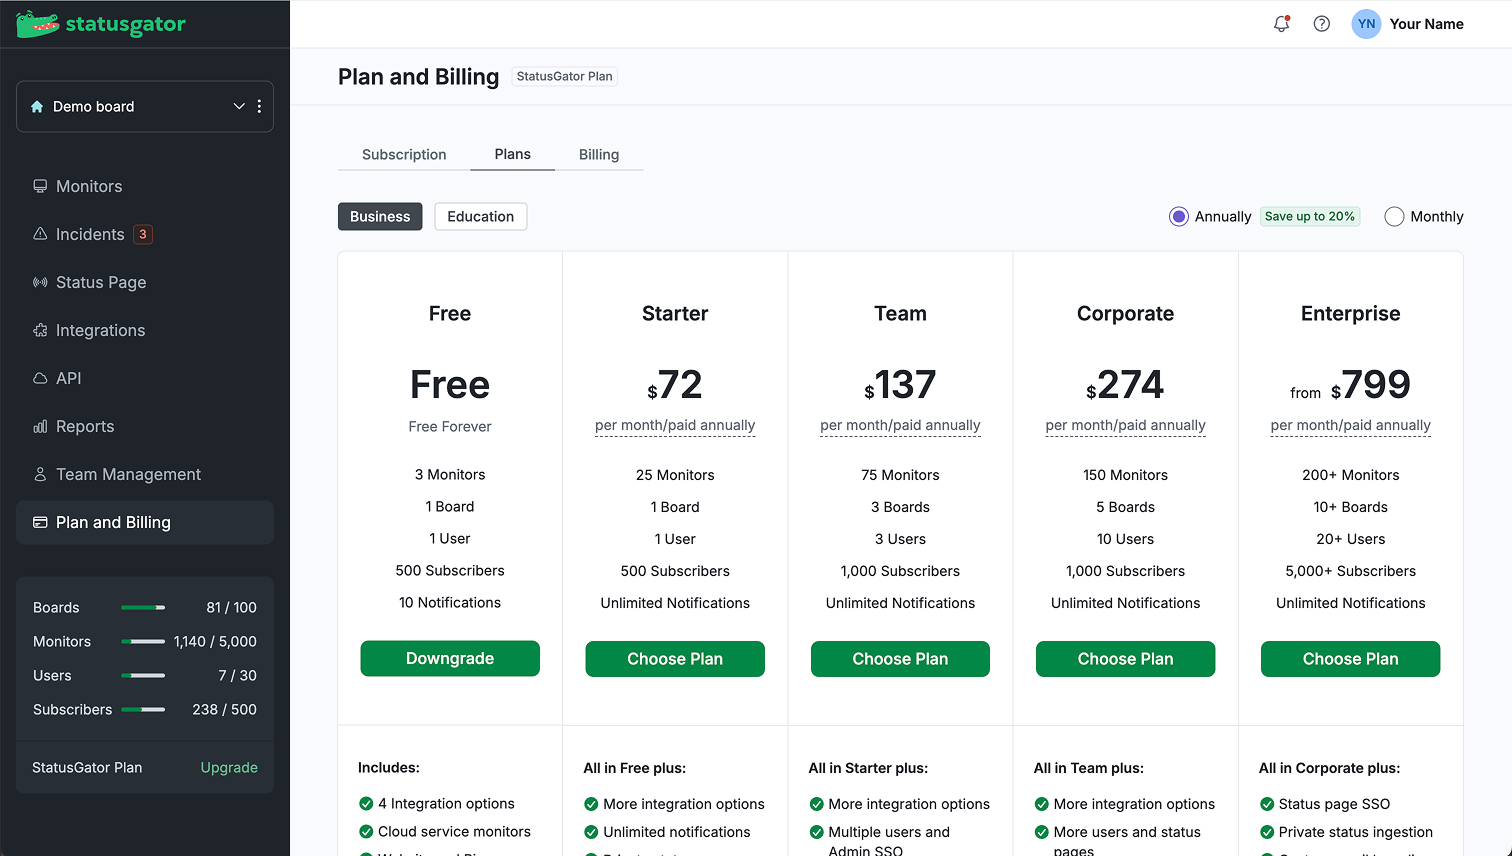1512x856 pixels.
Task: Toggle to Business plans
Action: pyautogui.click(x=380, y=216)
